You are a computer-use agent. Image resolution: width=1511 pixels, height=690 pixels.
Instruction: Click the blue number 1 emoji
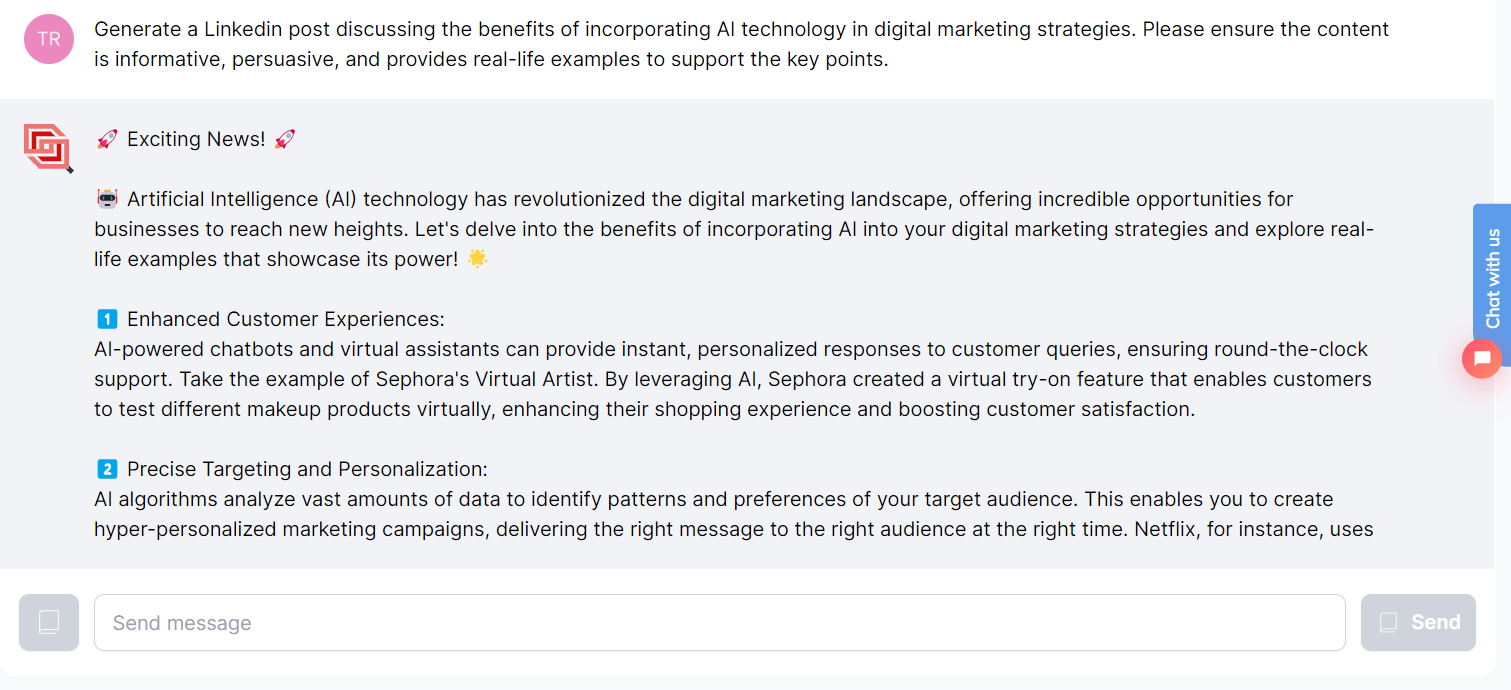click(x=107, y=319)
